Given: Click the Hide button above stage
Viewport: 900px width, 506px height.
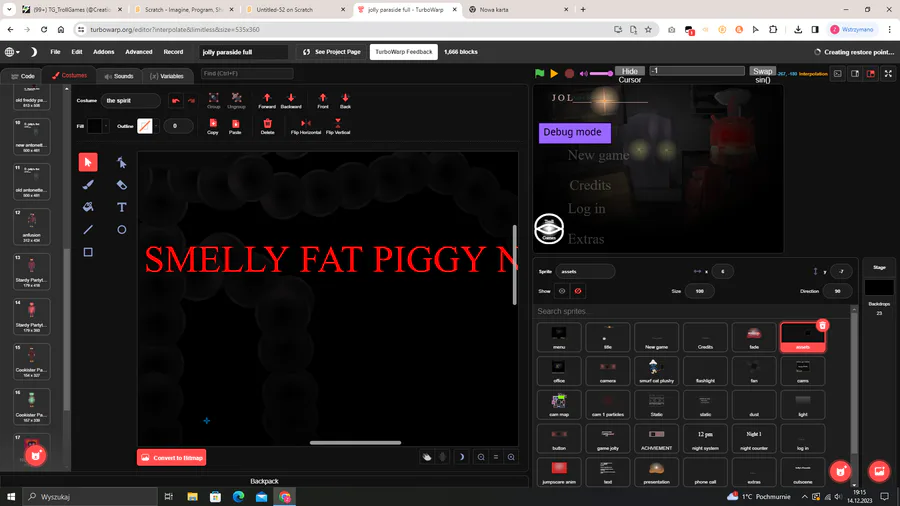Looking at the screenshot, I should tap(630, 71).
